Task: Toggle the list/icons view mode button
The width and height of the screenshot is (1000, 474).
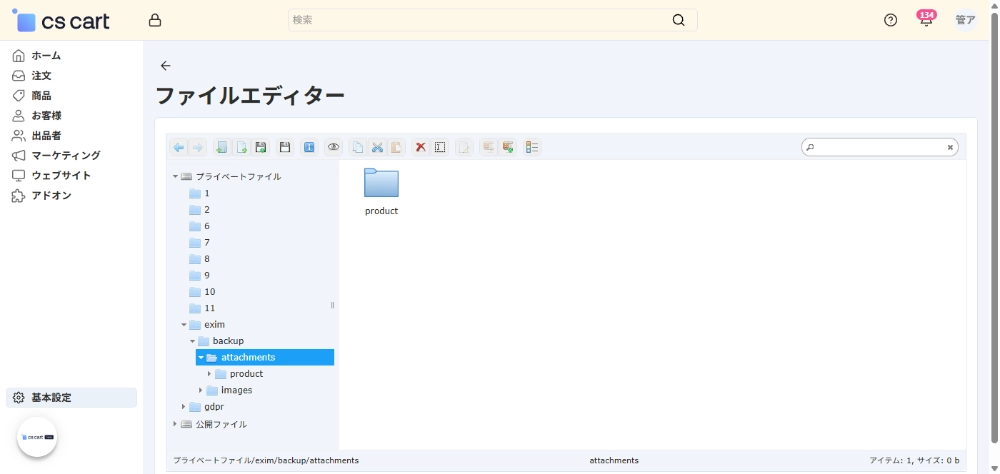Action: [x=532, y=147]
